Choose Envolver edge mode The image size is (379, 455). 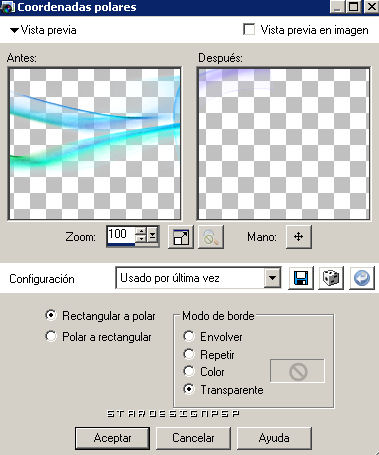click(189, 336)
